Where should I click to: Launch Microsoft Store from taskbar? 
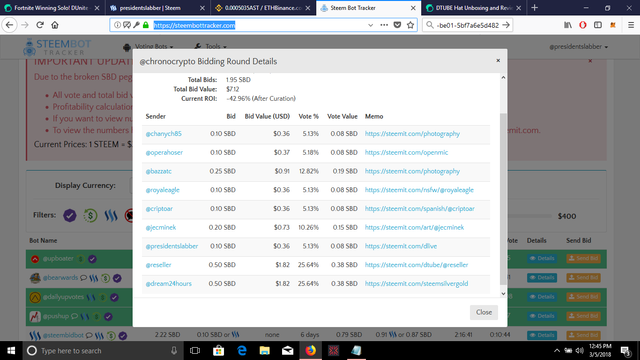(218, 351)
